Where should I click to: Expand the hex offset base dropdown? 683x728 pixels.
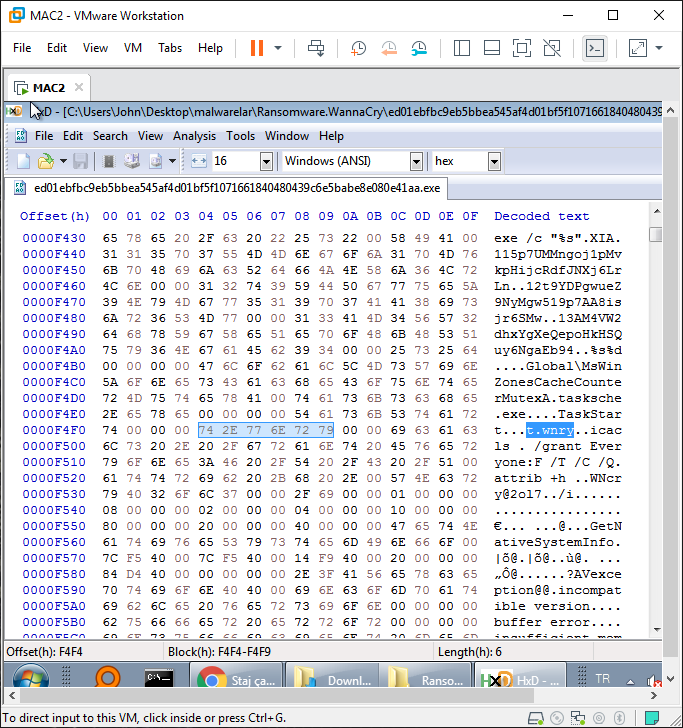click(494, 162)
